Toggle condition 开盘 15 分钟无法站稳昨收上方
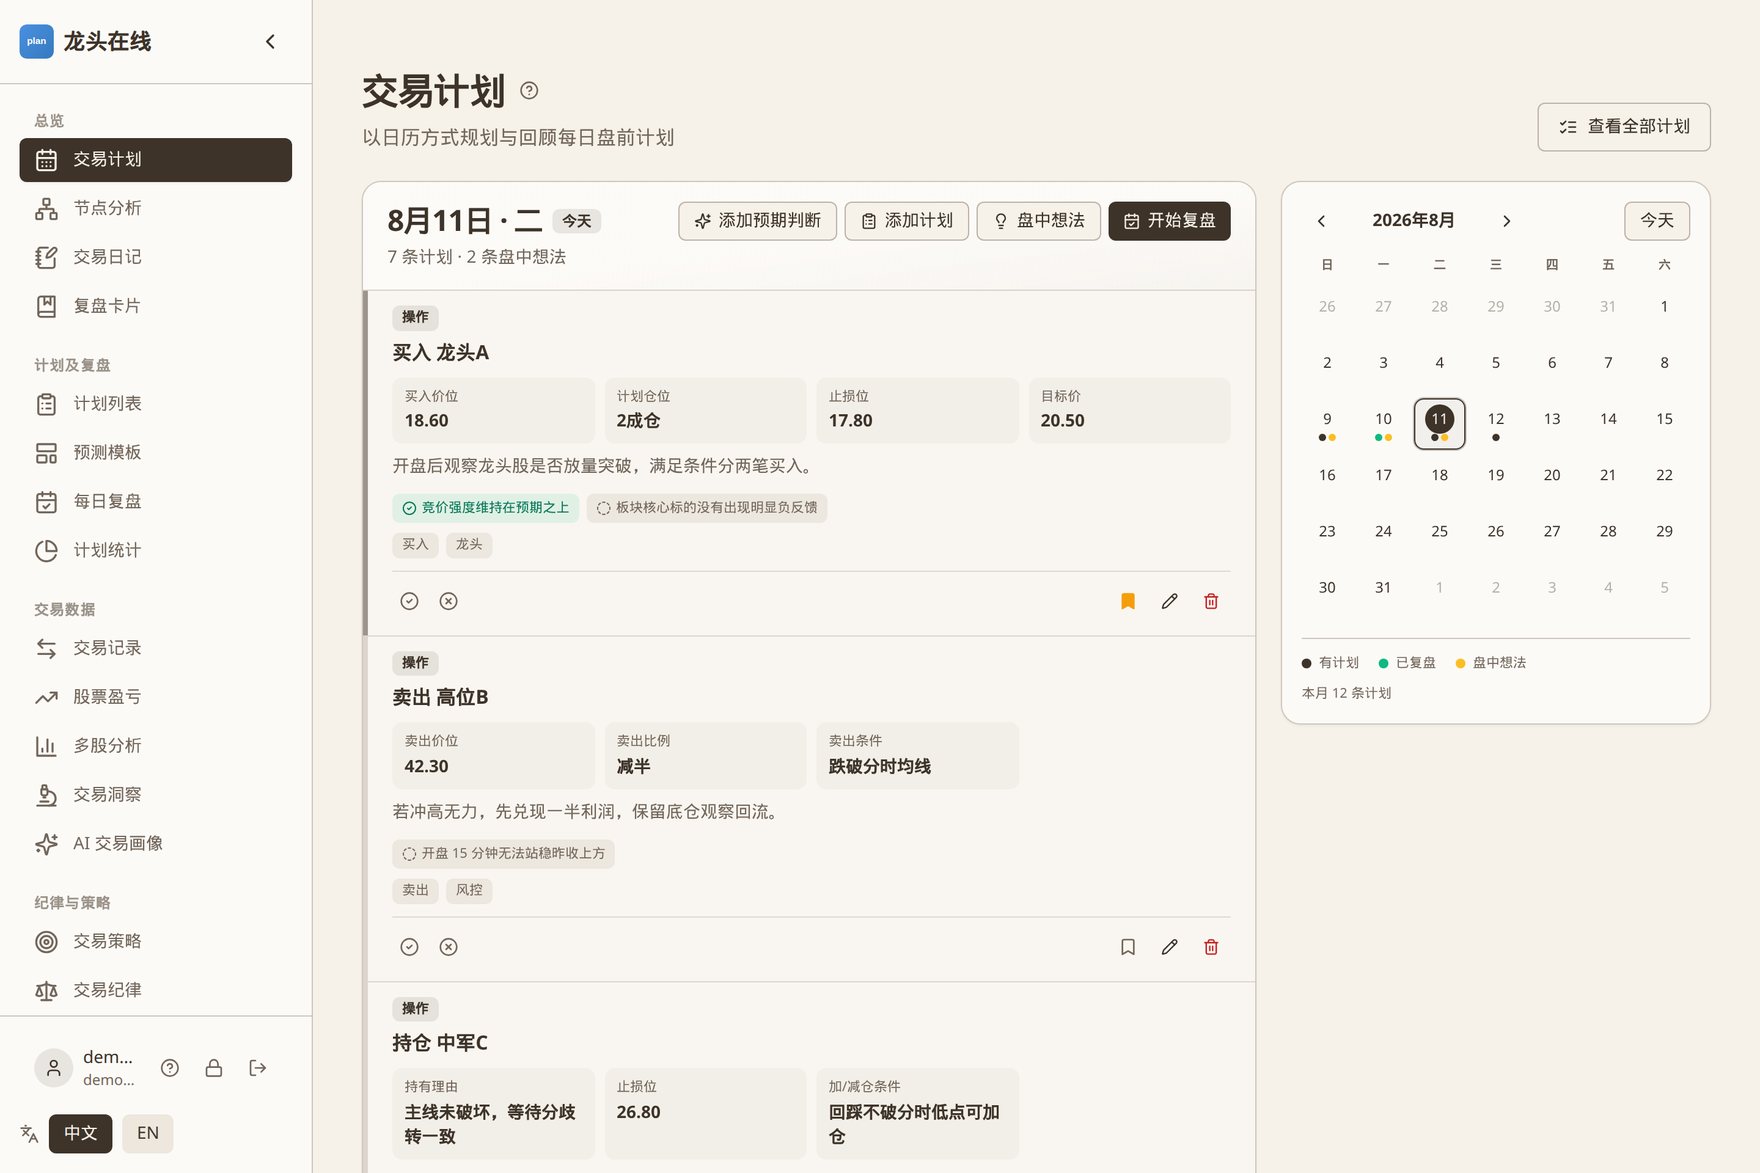 tap(504, 854)
